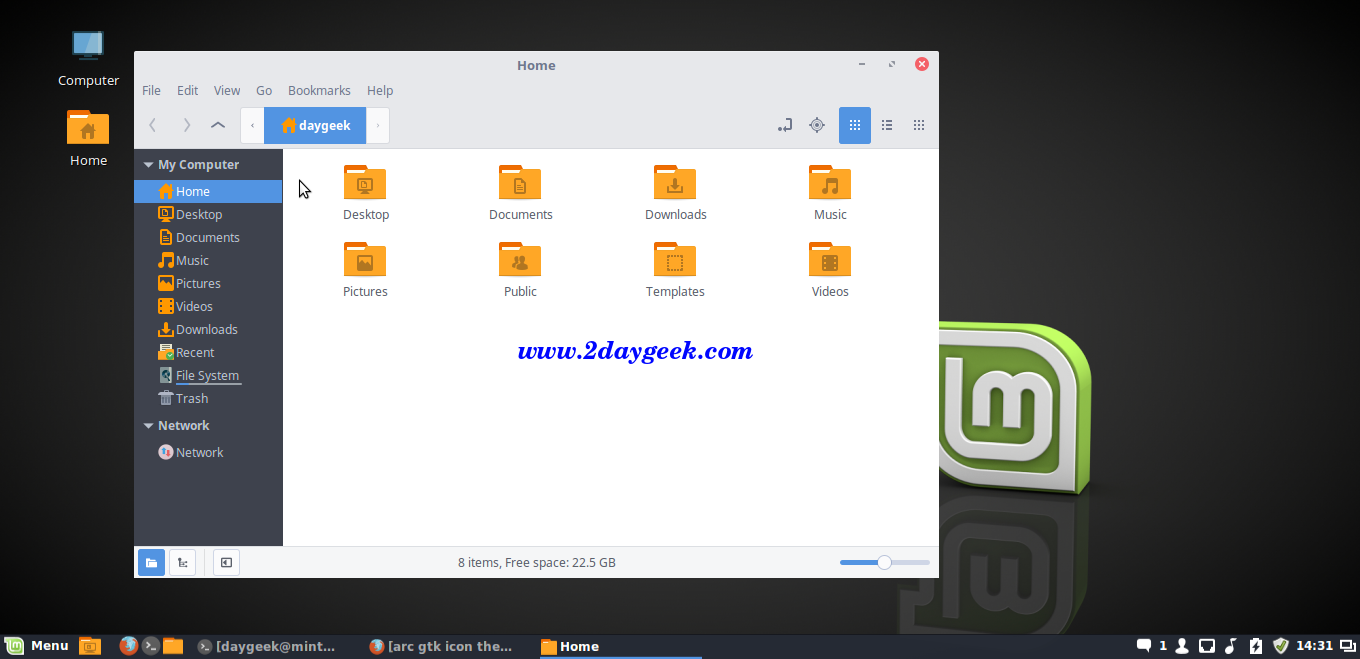Toggle location entry with the path edit icon
This screenshot has width=1360, height=659.
click(785, 125)
